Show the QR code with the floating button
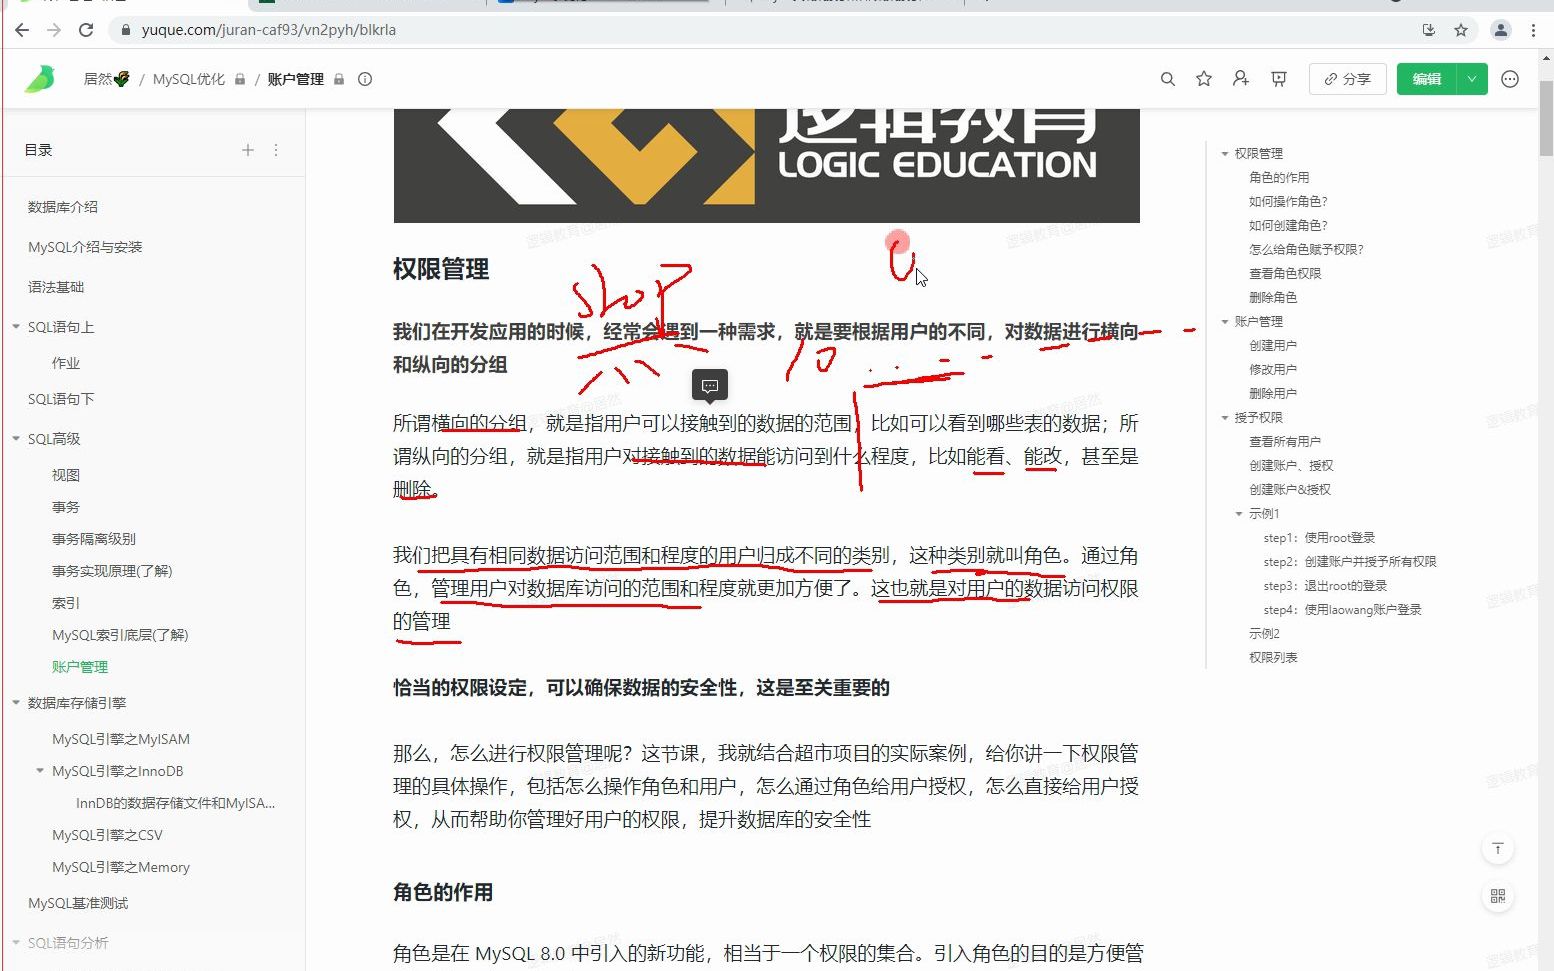 1498,896
